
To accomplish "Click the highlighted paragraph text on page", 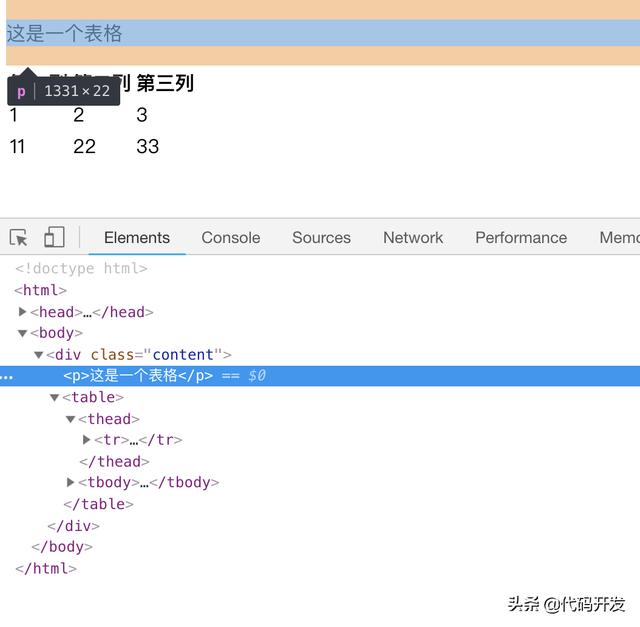I will pos(64,33).
